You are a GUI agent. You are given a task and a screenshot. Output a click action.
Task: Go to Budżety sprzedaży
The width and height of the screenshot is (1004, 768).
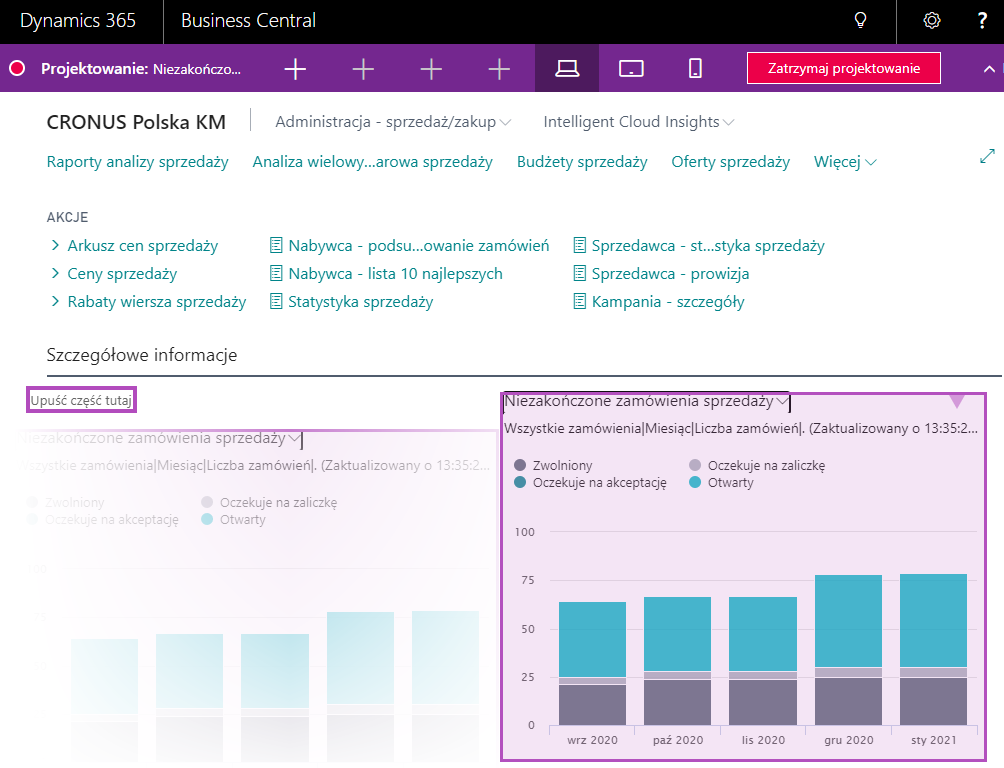[x=582, y=162]
